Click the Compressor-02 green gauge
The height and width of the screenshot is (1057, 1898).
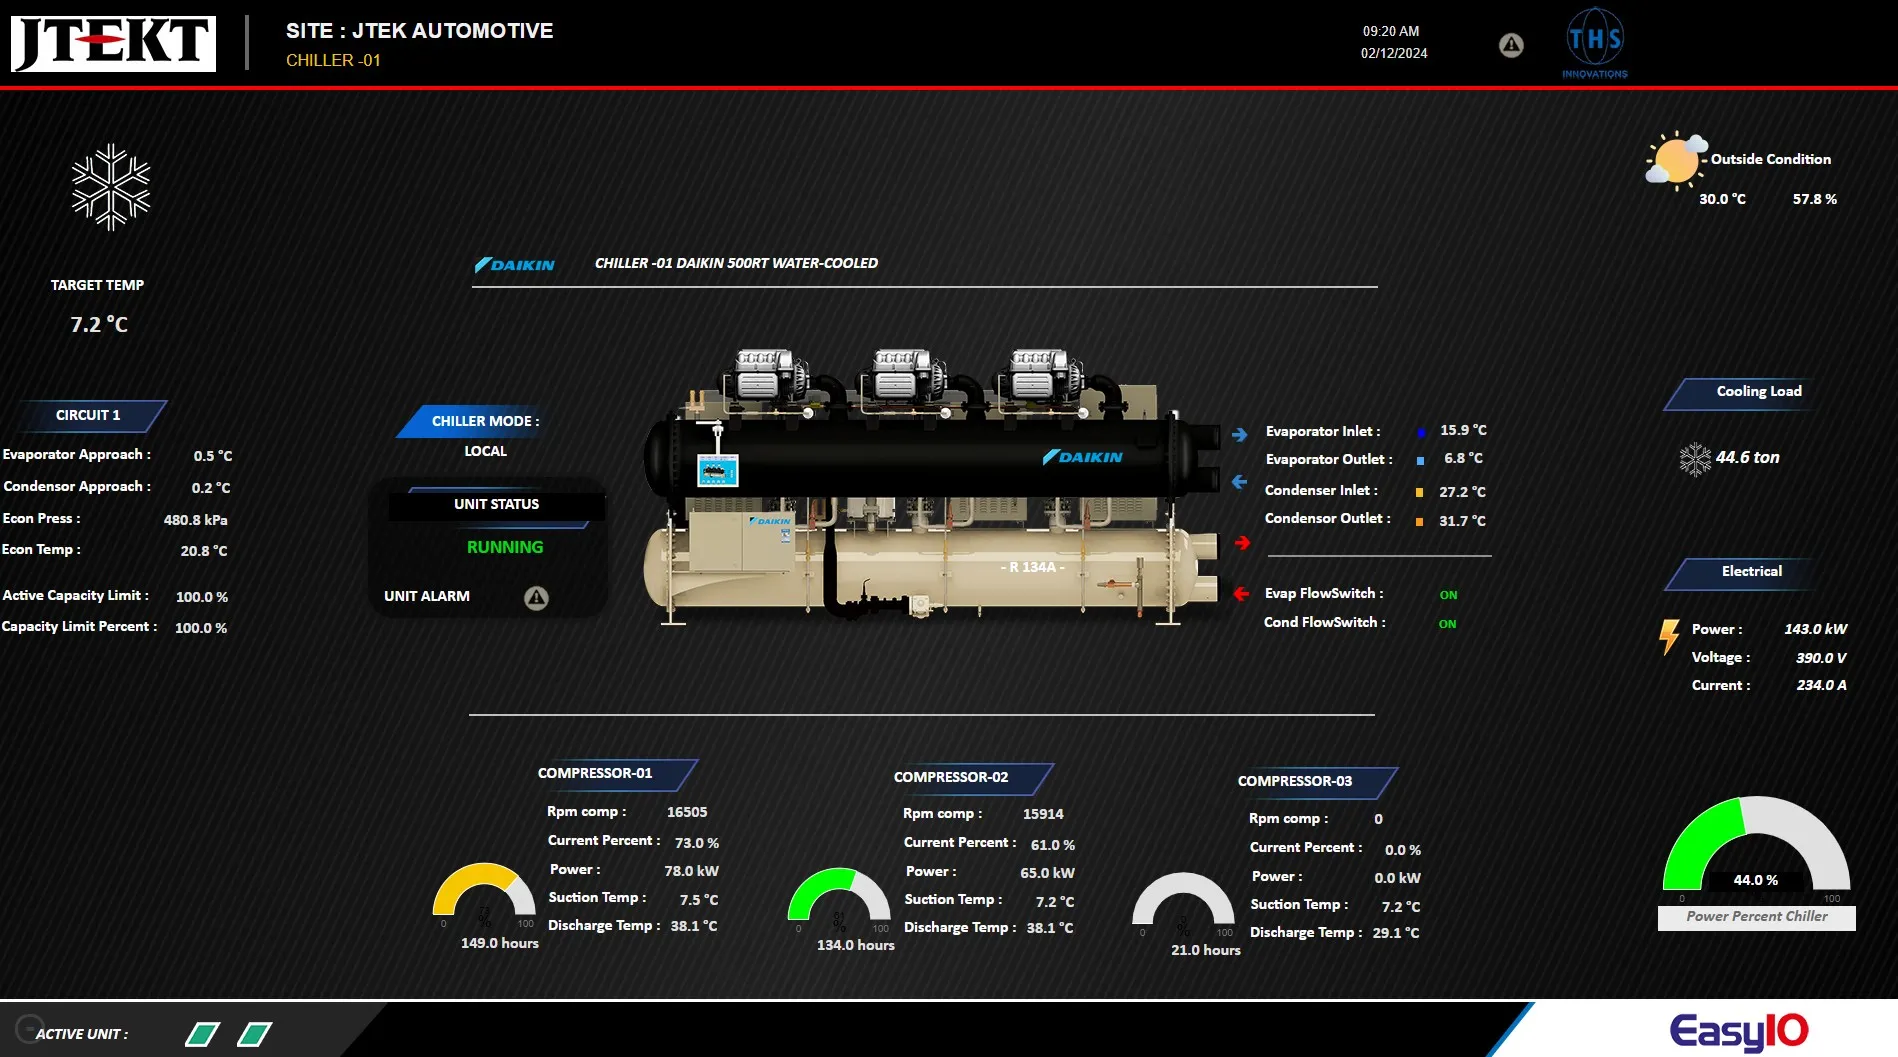839,894
